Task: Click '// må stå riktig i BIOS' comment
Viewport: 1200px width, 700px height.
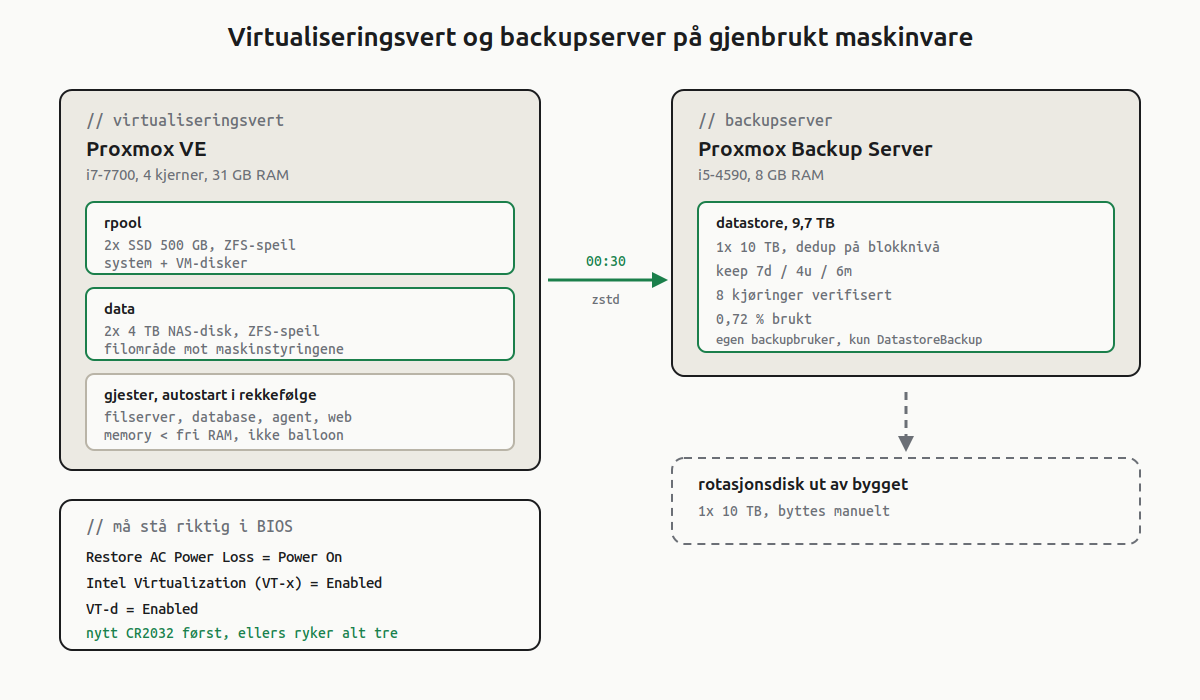Action: click(x=189, y=526)
